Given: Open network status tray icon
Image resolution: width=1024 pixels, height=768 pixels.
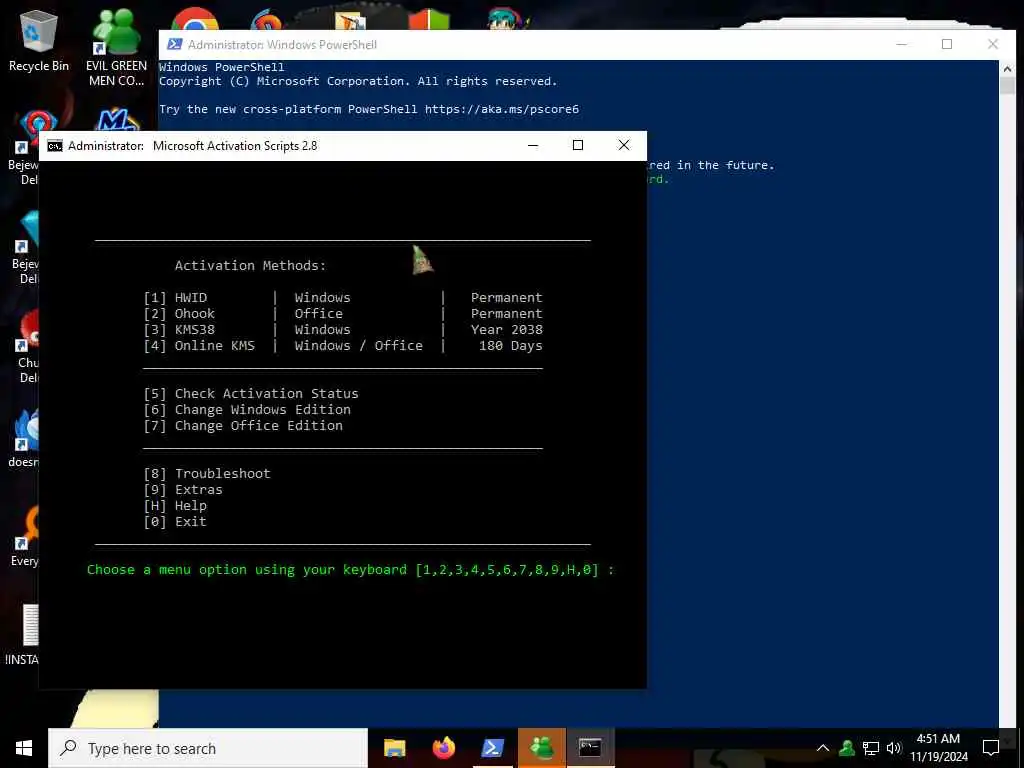Looking at the screenshot, I should pyautogui.click(x=871, y=748).
